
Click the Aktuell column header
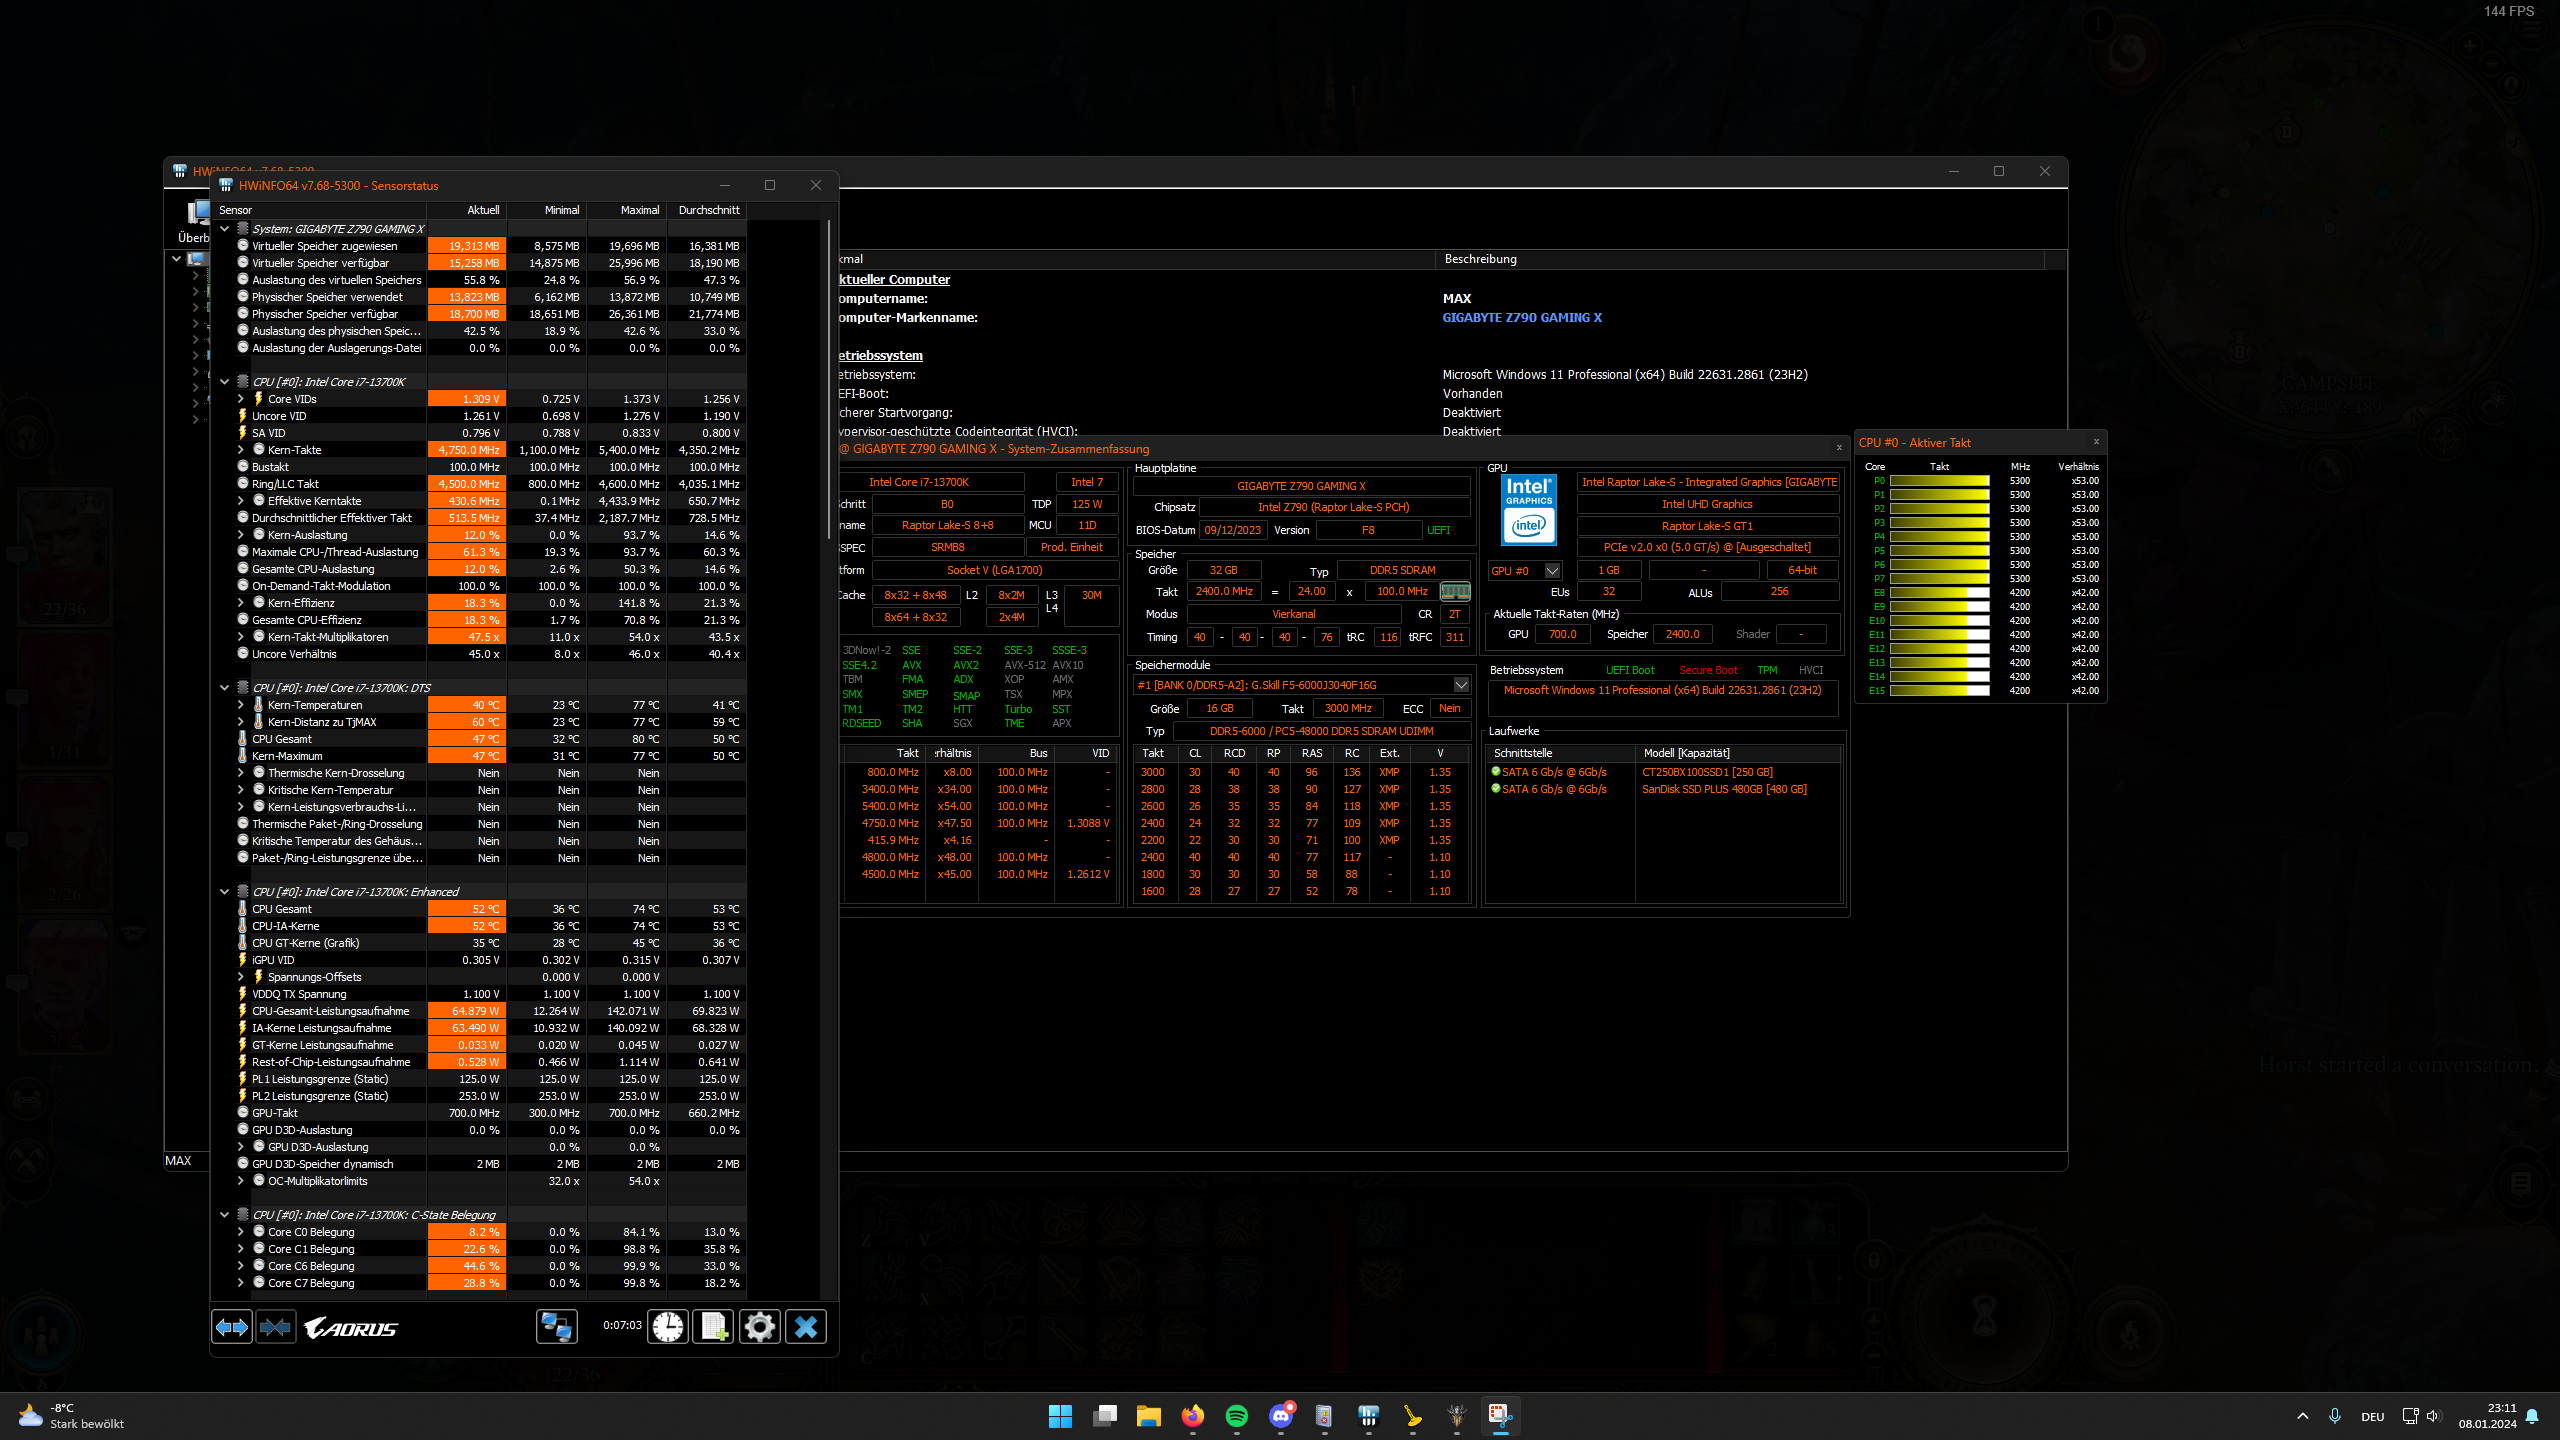[x=483, y=210]
